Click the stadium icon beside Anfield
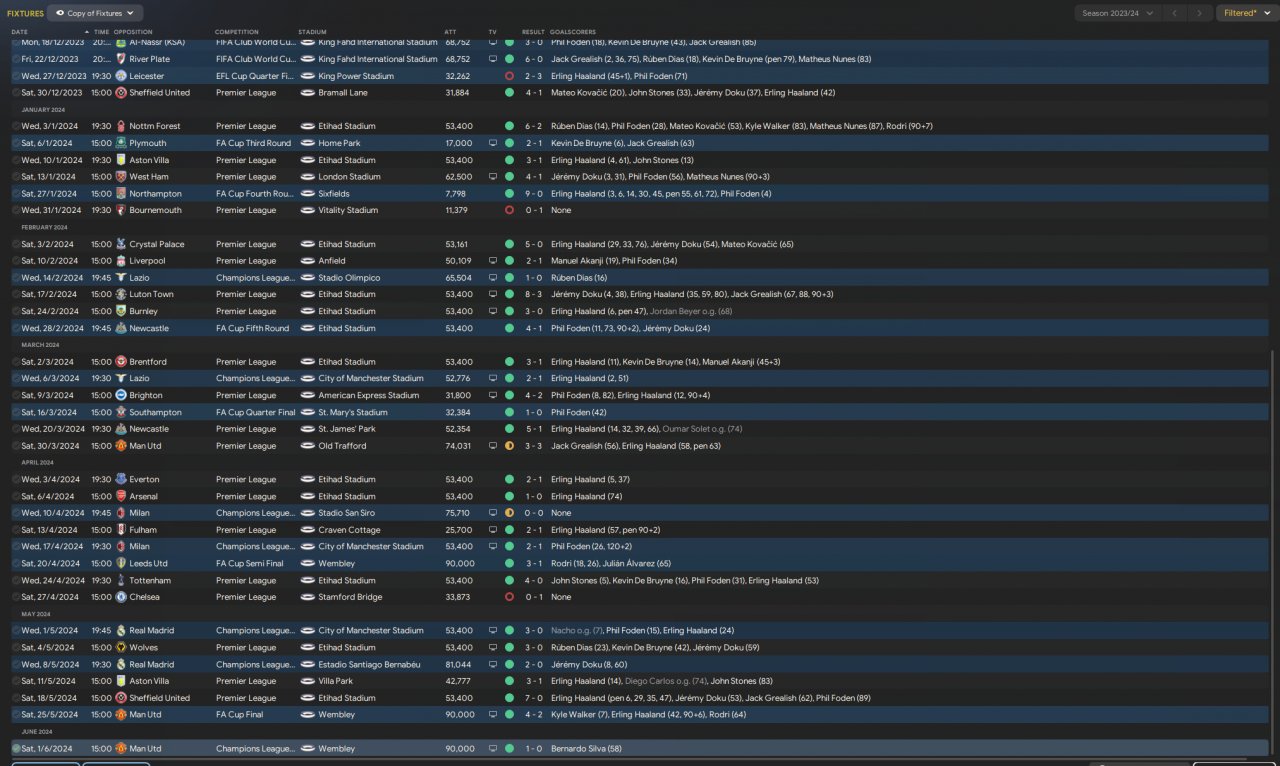The width and height of the screenshot is (1280, 766). (x=308, y=261)
